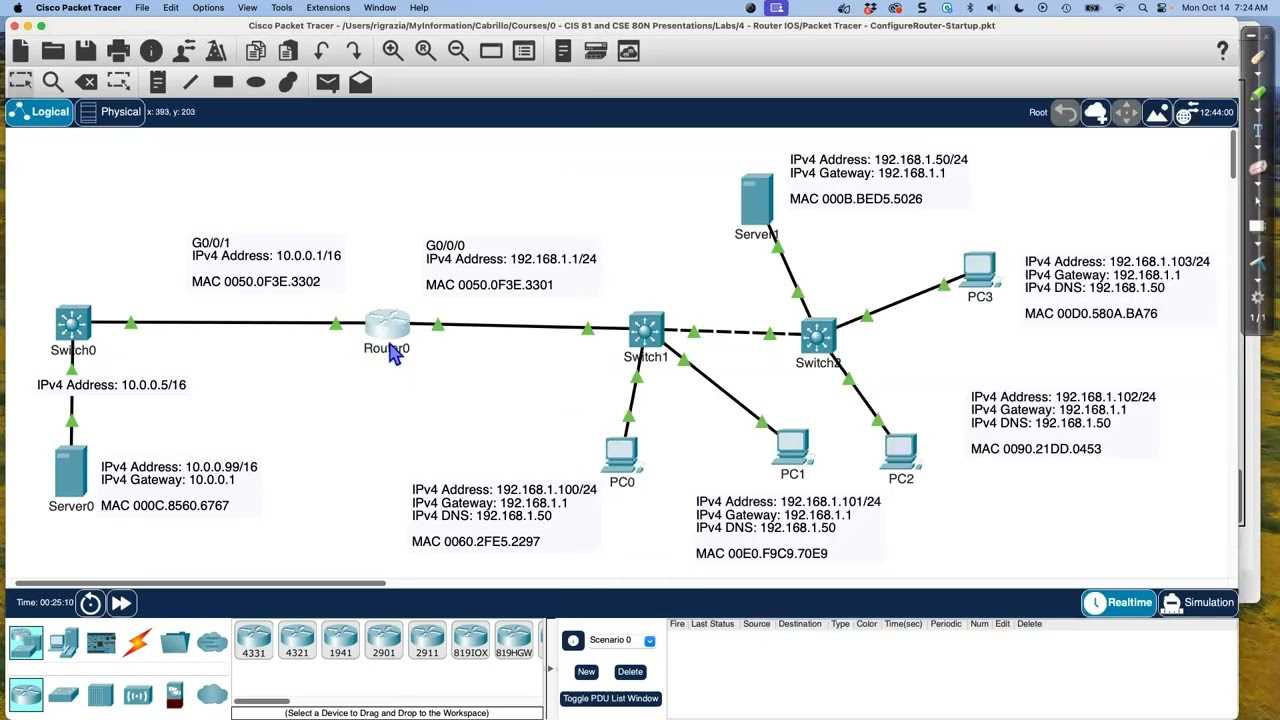1280x720 pixels.
Task: Open the Window menu
Action: [380, 7]
